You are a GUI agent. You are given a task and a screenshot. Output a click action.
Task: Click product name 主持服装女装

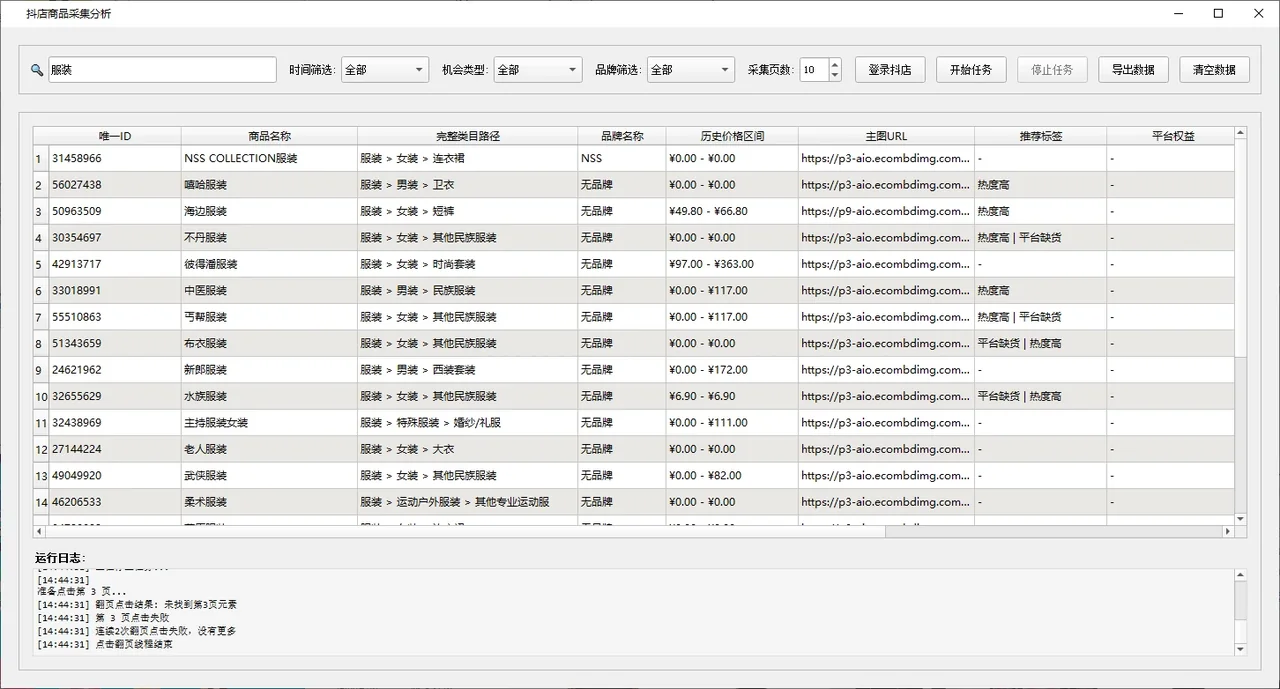[269, 423]
